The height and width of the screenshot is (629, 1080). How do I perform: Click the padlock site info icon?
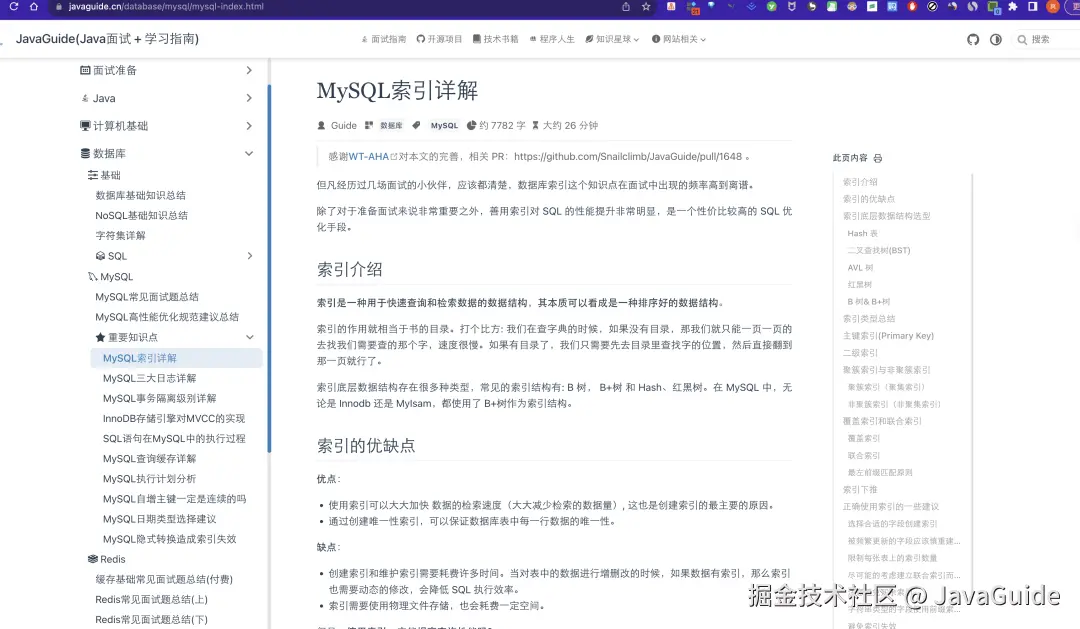point(59,6)
